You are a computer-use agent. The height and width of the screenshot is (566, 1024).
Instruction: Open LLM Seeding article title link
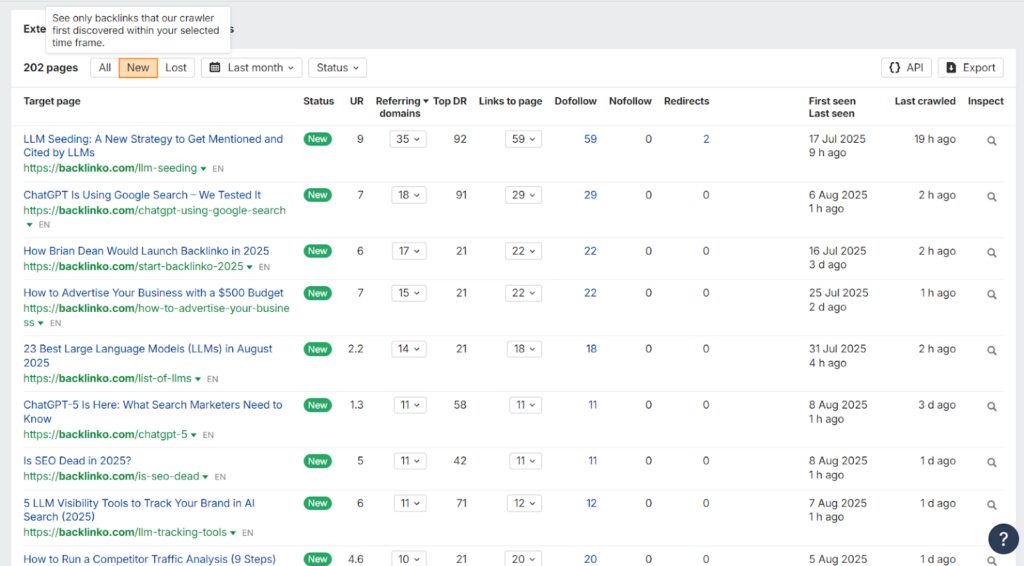click(x=153, y=146)
